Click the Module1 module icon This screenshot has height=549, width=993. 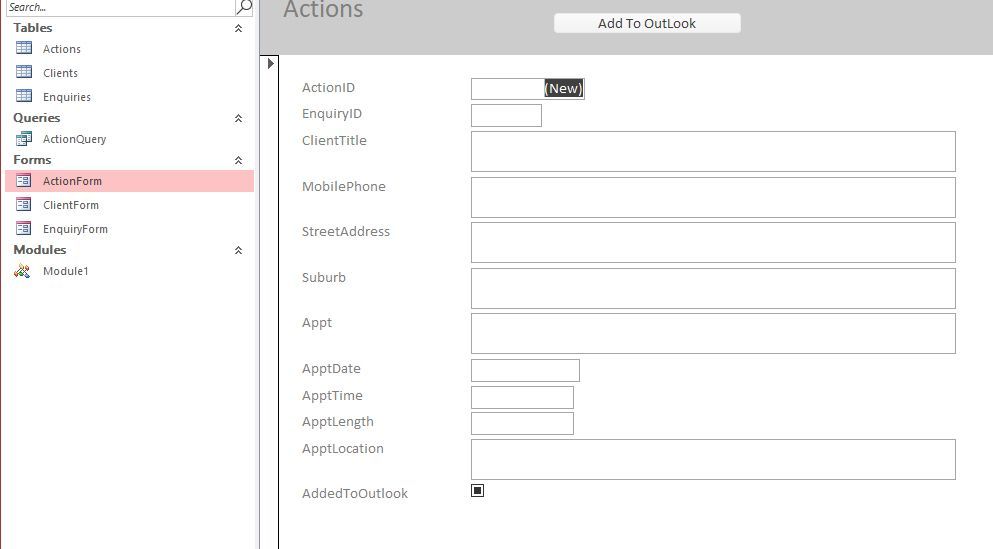coord(23,271)
